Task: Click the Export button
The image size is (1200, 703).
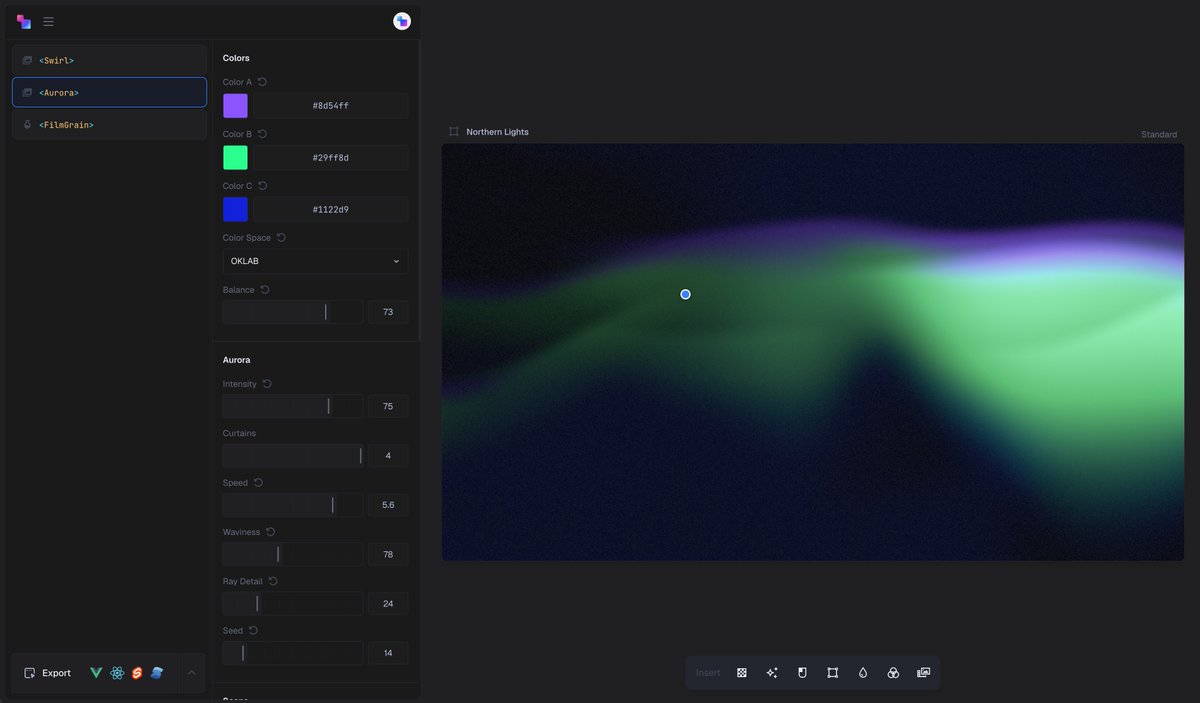Action: pos(46,672)
